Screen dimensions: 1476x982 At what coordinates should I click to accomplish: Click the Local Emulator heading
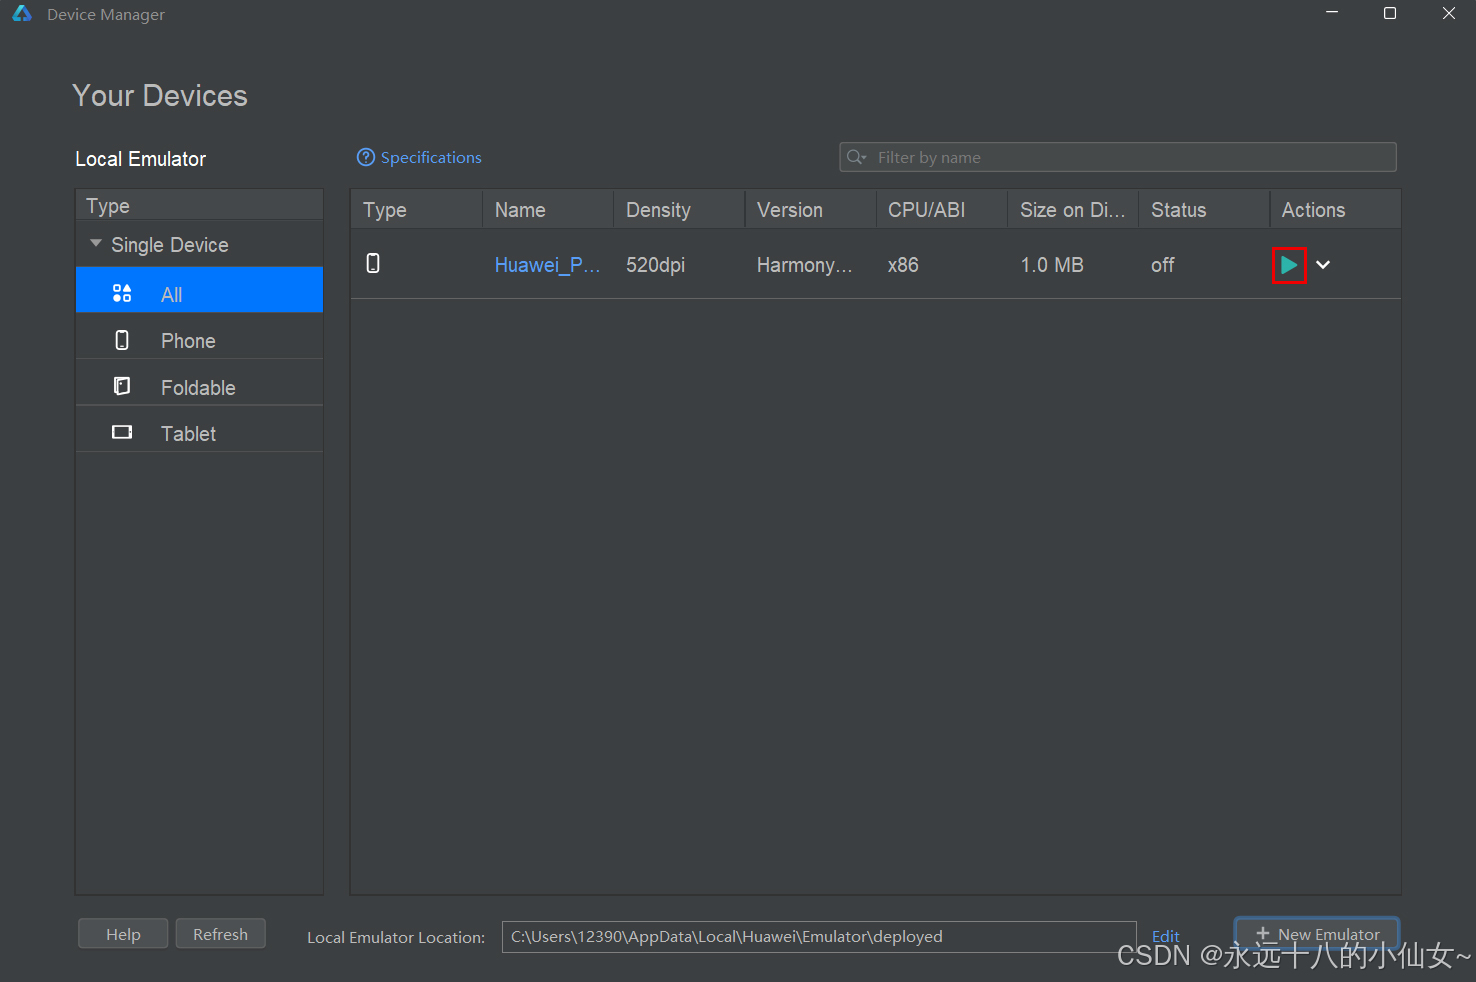tap(141, 159)
